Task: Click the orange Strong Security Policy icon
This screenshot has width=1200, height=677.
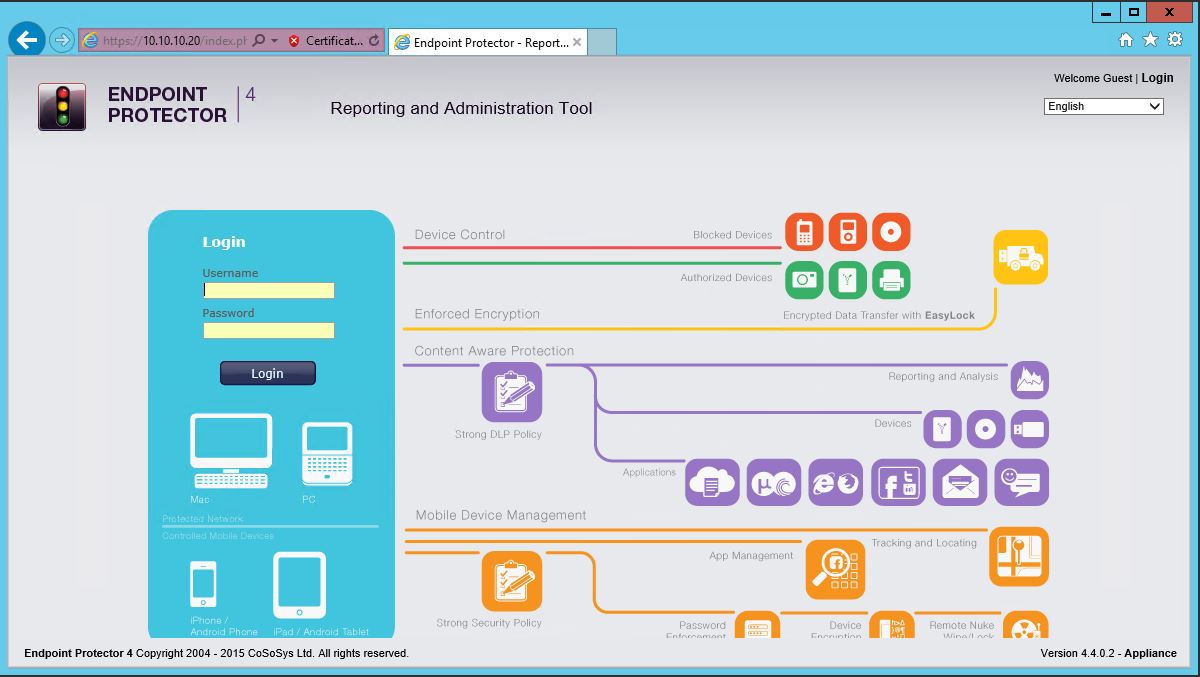Action: tap(512, 581)
